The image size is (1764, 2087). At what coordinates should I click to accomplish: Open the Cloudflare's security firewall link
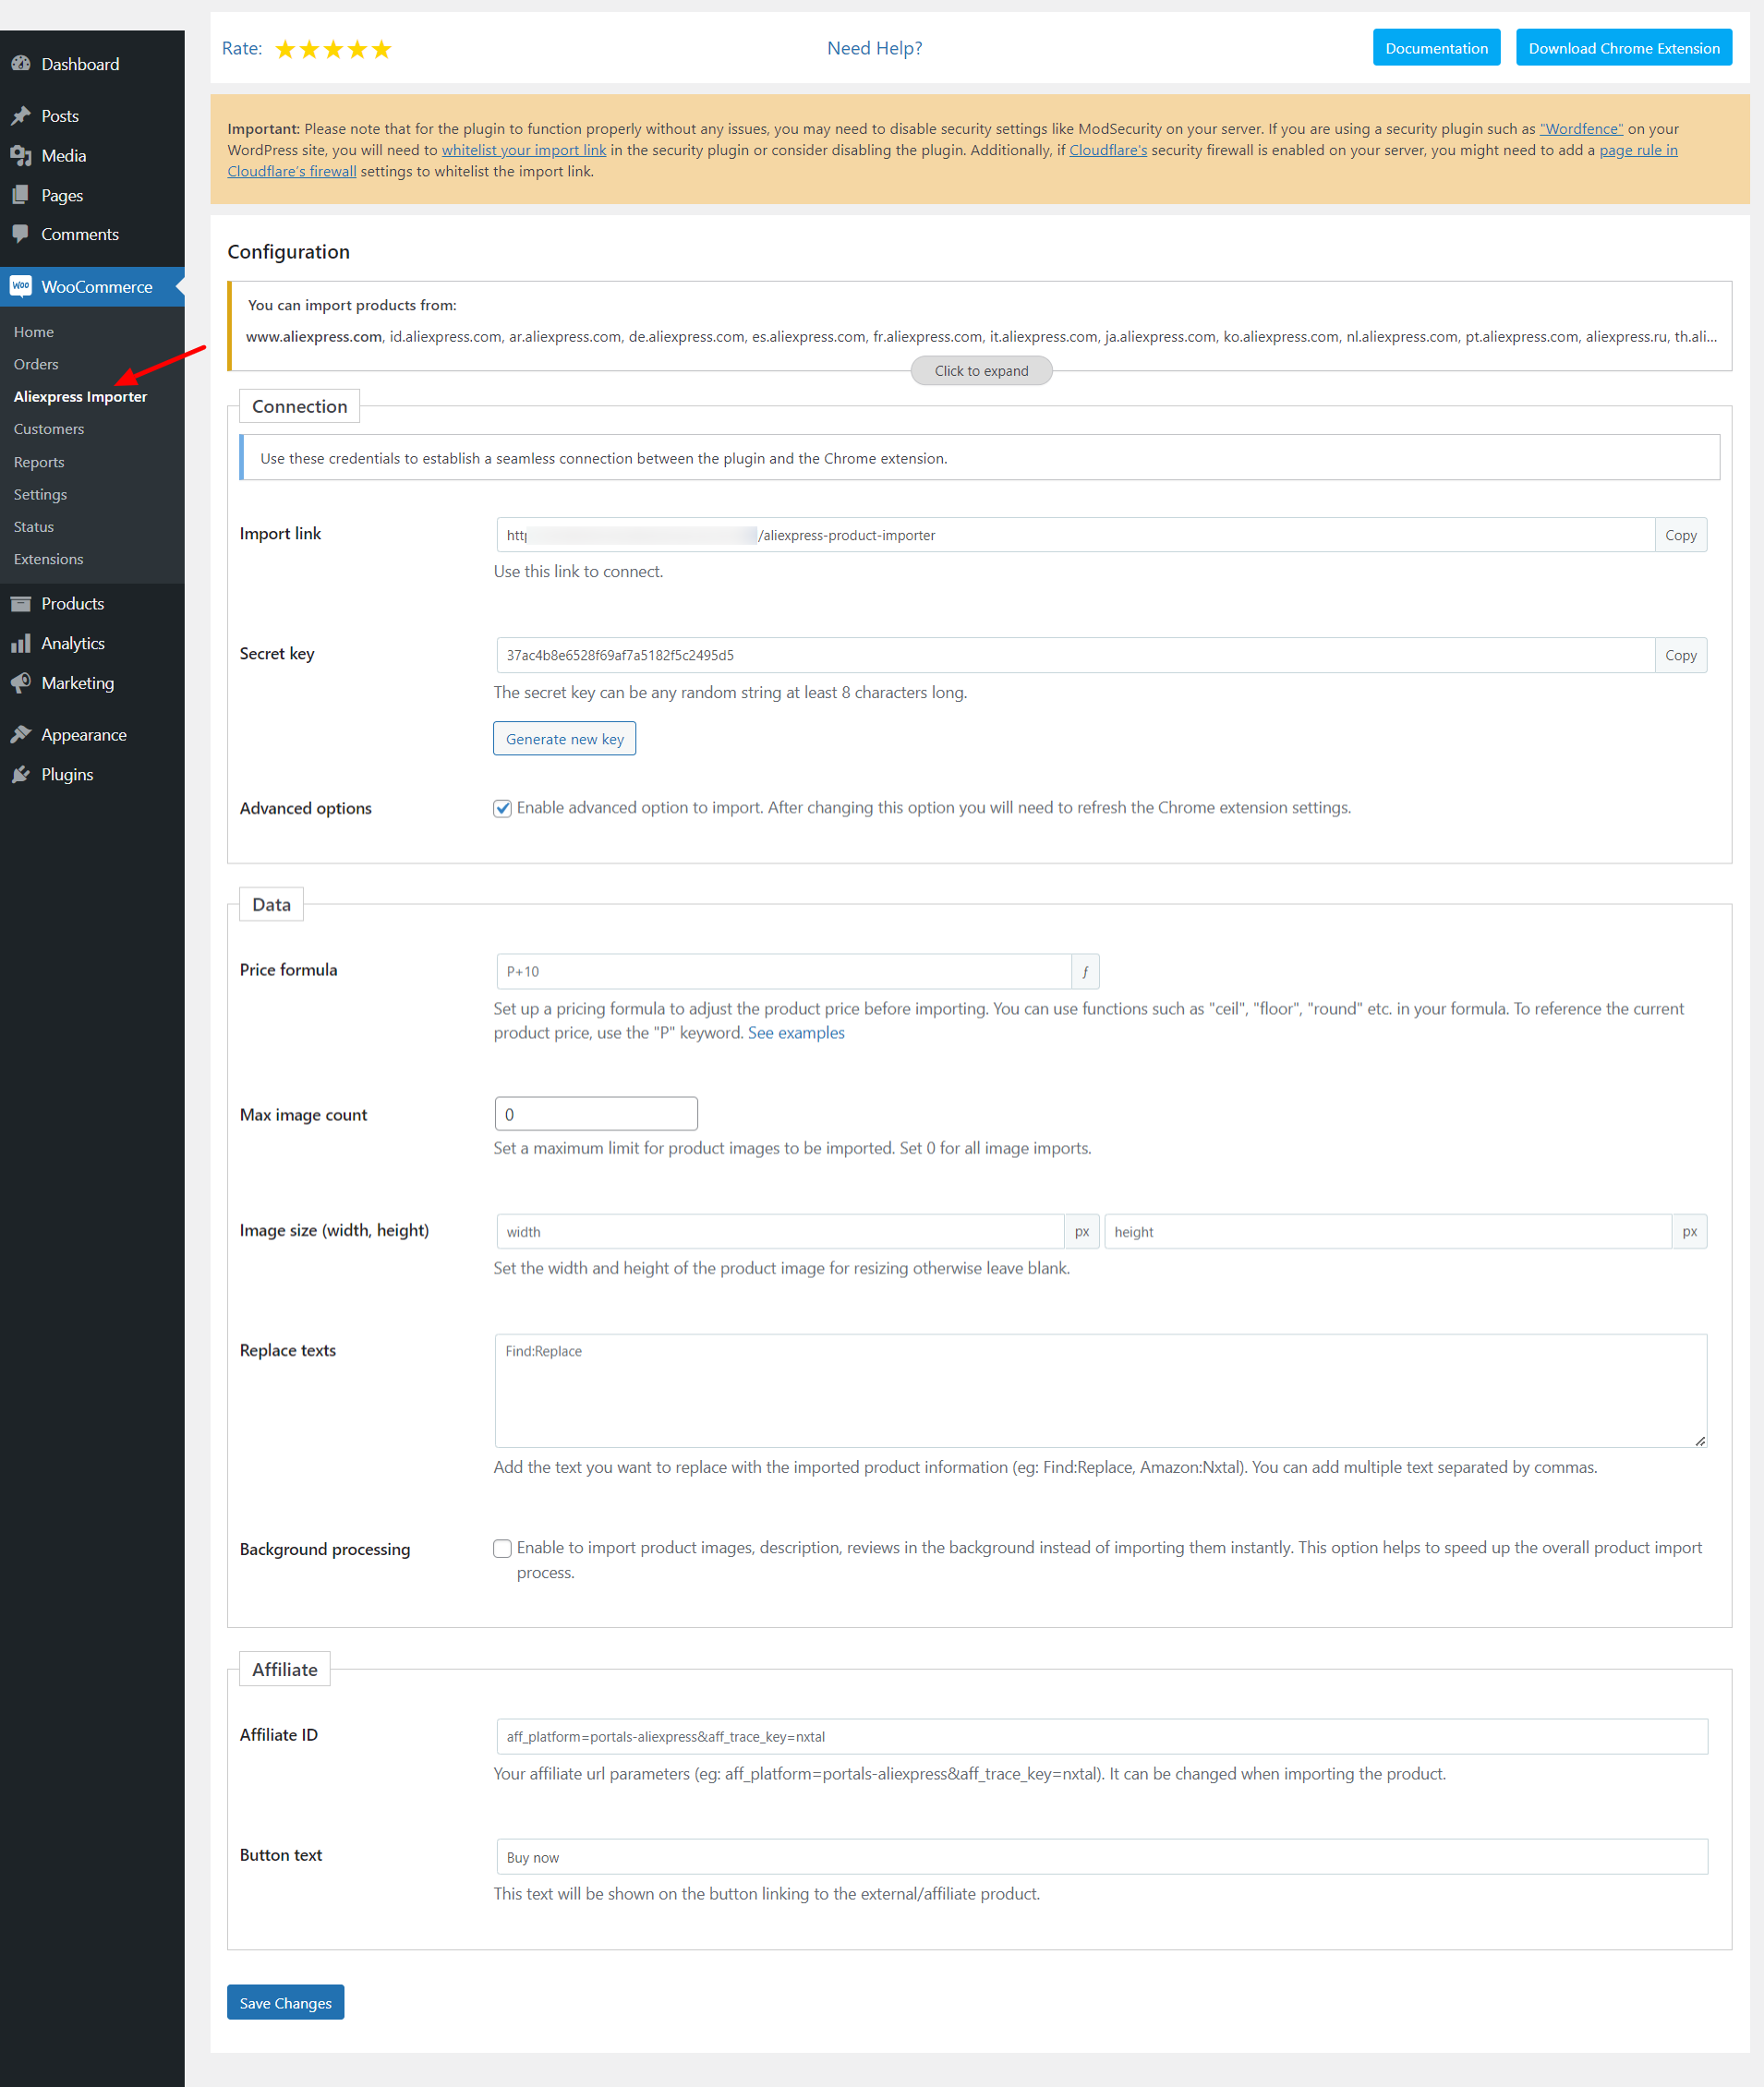1108,150
